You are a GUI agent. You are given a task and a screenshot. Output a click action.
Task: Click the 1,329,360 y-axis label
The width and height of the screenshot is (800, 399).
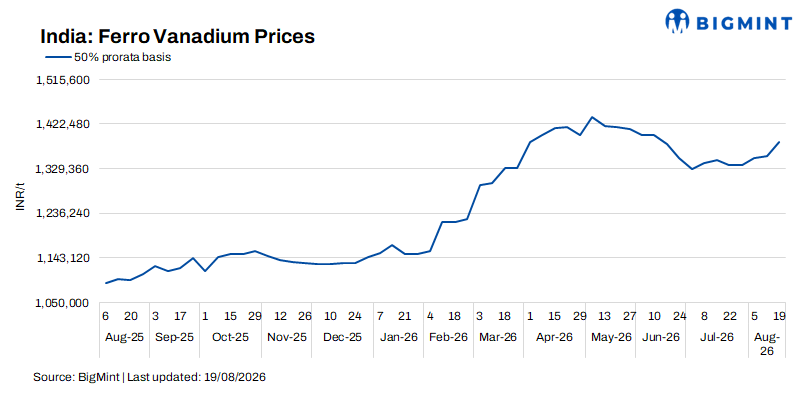point(63,169)
